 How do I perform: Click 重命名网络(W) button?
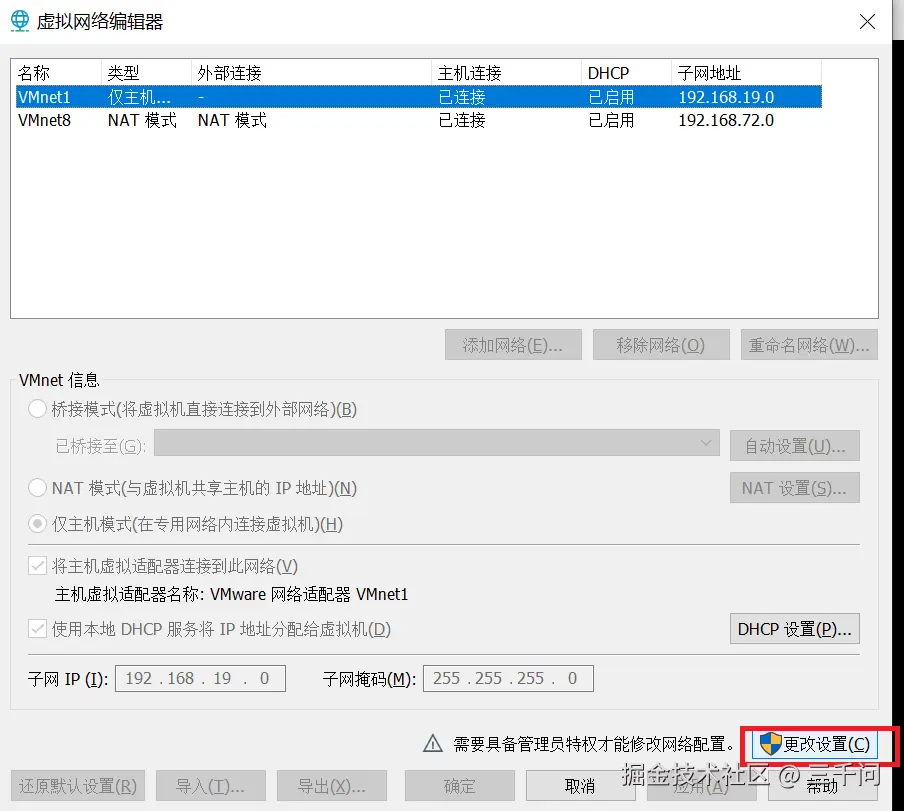tap(809, 345)
